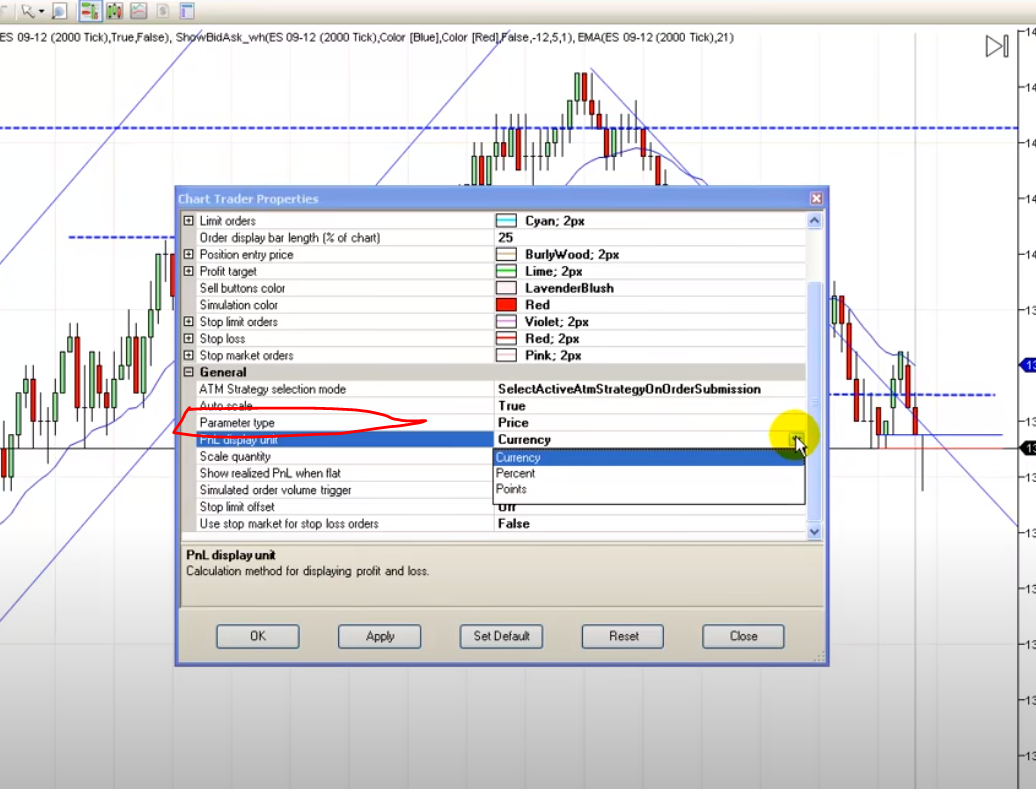Expand the Stop loss properties

coord(189,338)
